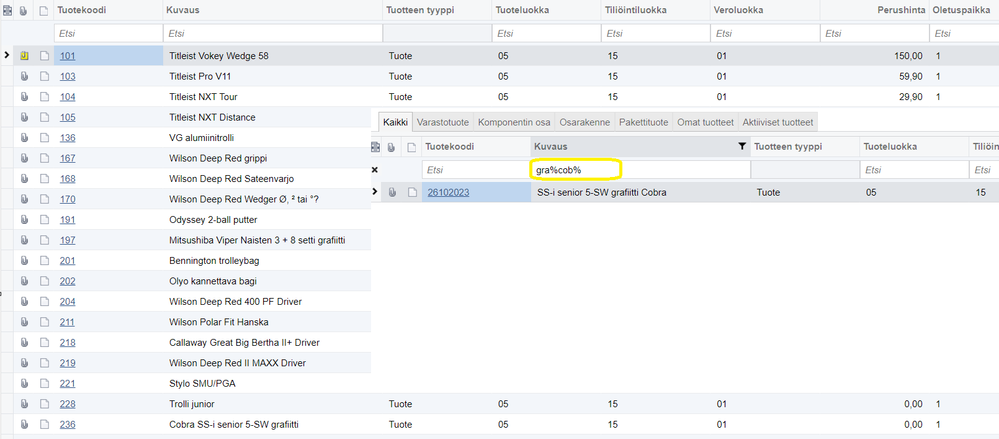Open product code link 197
The width and height of the screenshot is (999, 439).
point(68,240)
